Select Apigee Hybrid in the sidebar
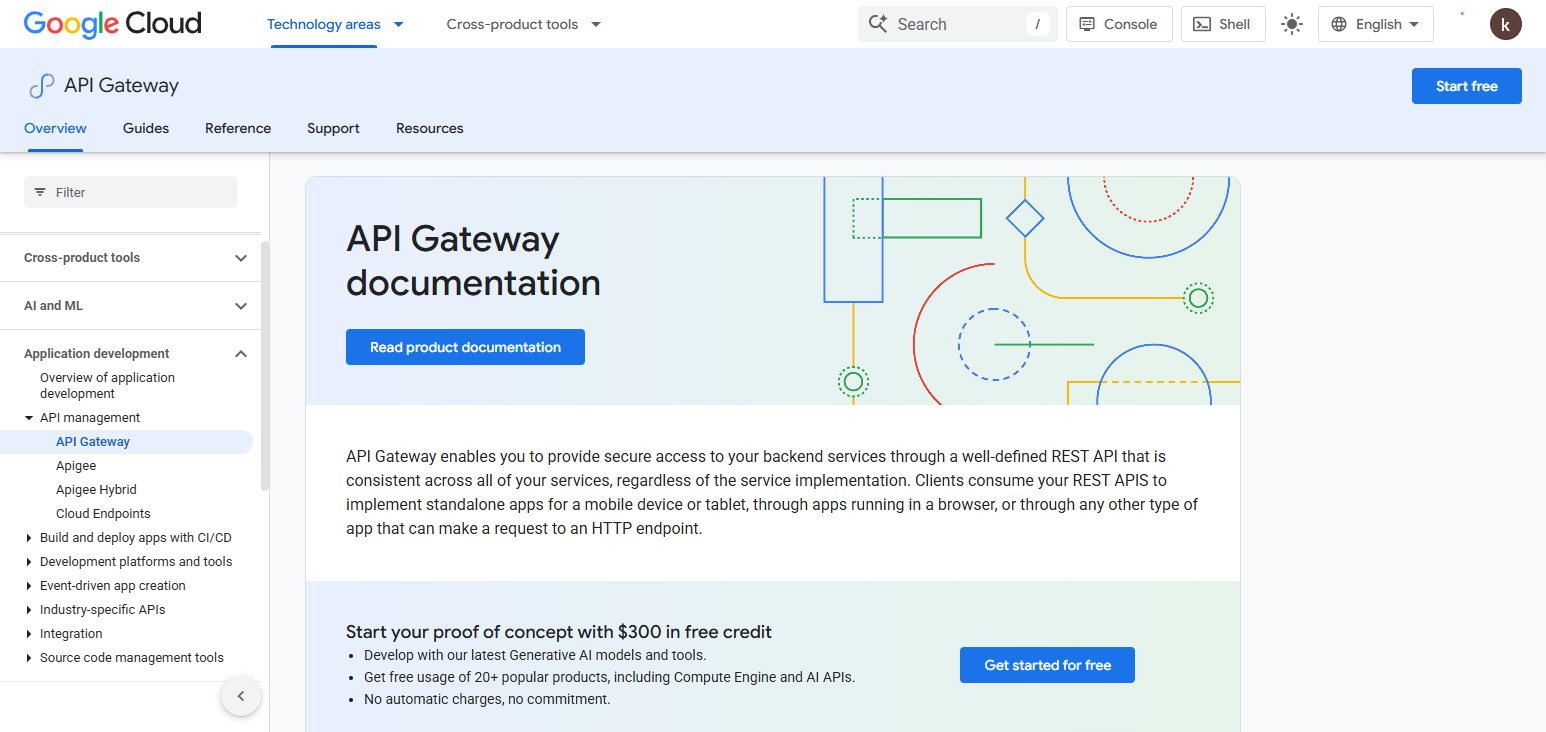Screen dimensions: 1546x732 [x=96, y=490]
